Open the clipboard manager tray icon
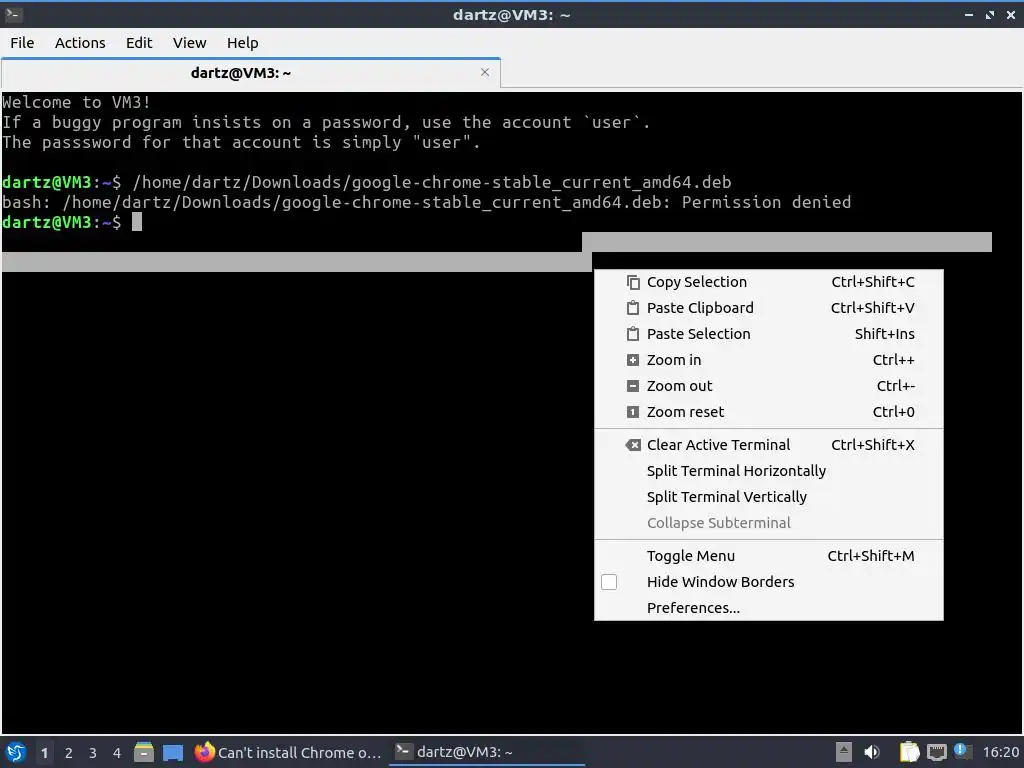 909,752
